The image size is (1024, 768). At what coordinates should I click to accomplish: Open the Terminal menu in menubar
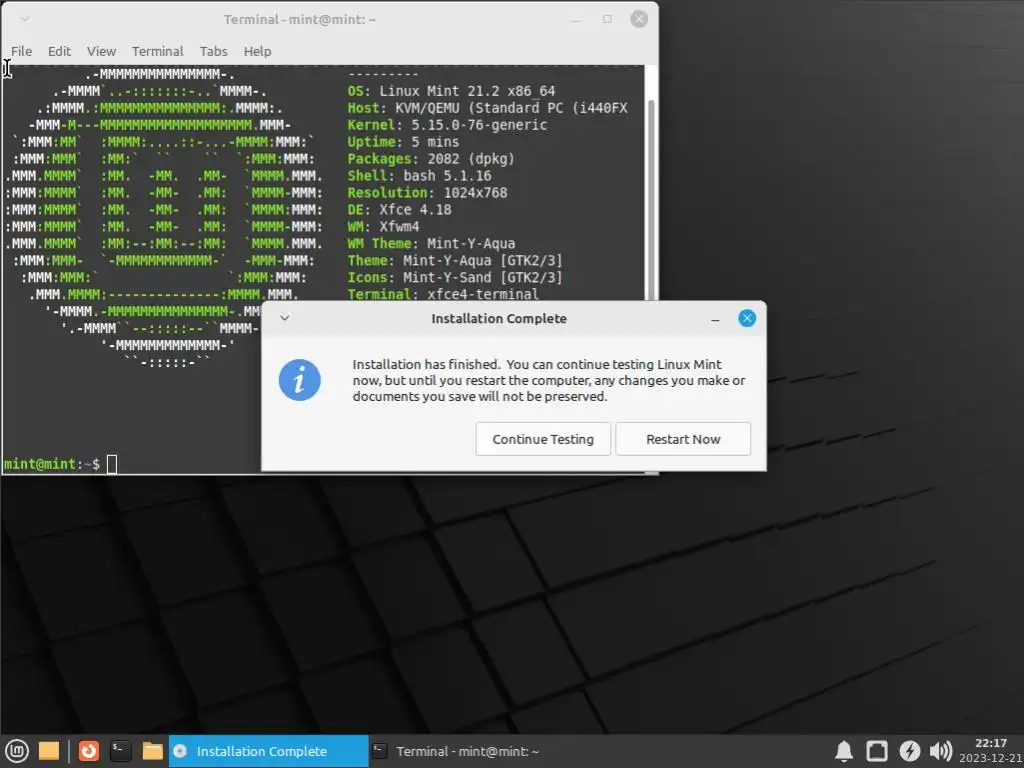[x=157, y=51]
